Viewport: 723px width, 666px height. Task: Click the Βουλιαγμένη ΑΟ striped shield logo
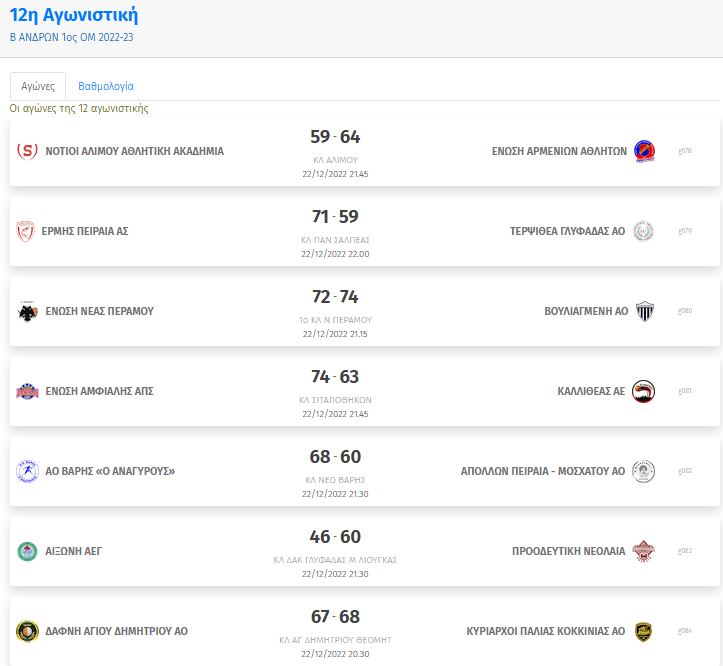645,311
